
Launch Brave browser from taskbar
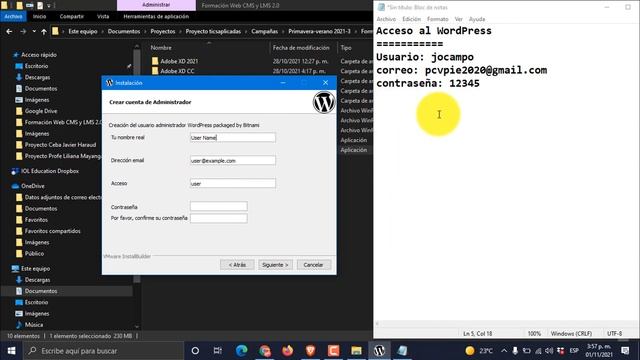tap(310, 351)
